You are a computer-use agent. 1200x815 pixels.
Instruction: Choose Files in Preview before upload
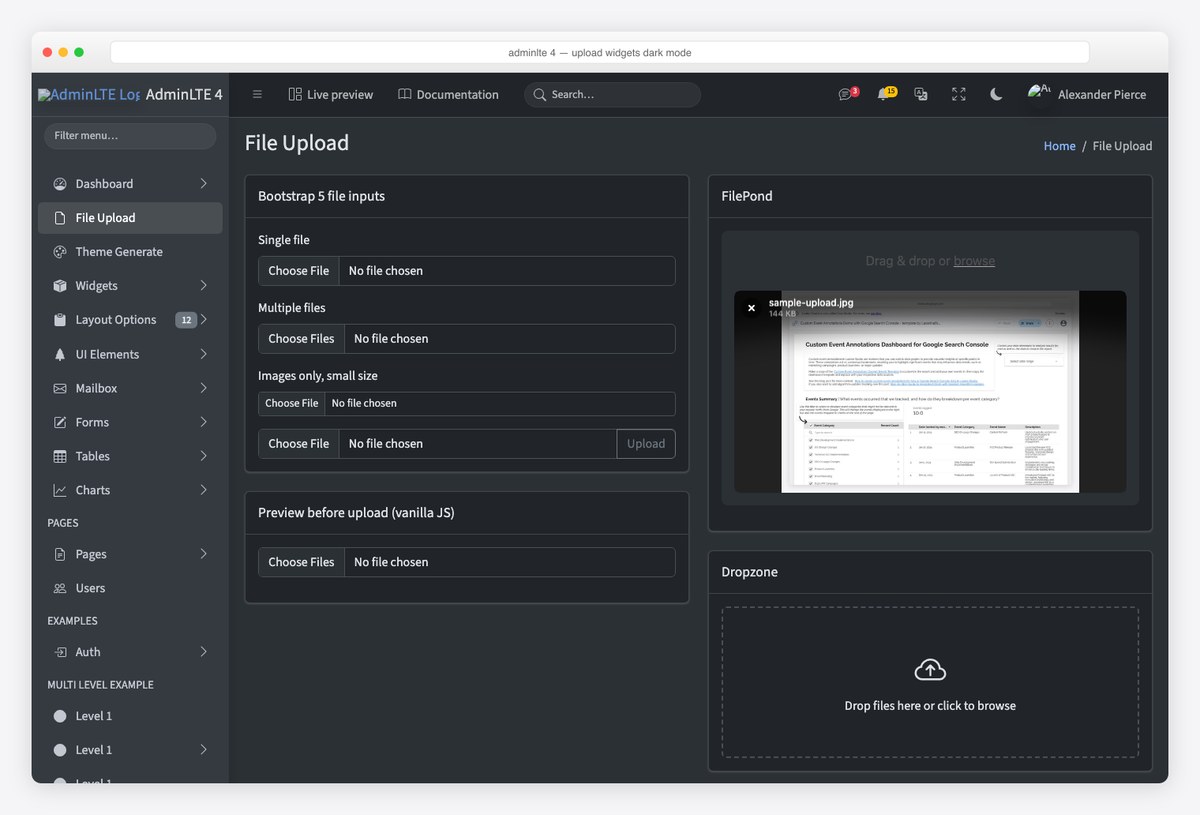click(x=301, y=562)
